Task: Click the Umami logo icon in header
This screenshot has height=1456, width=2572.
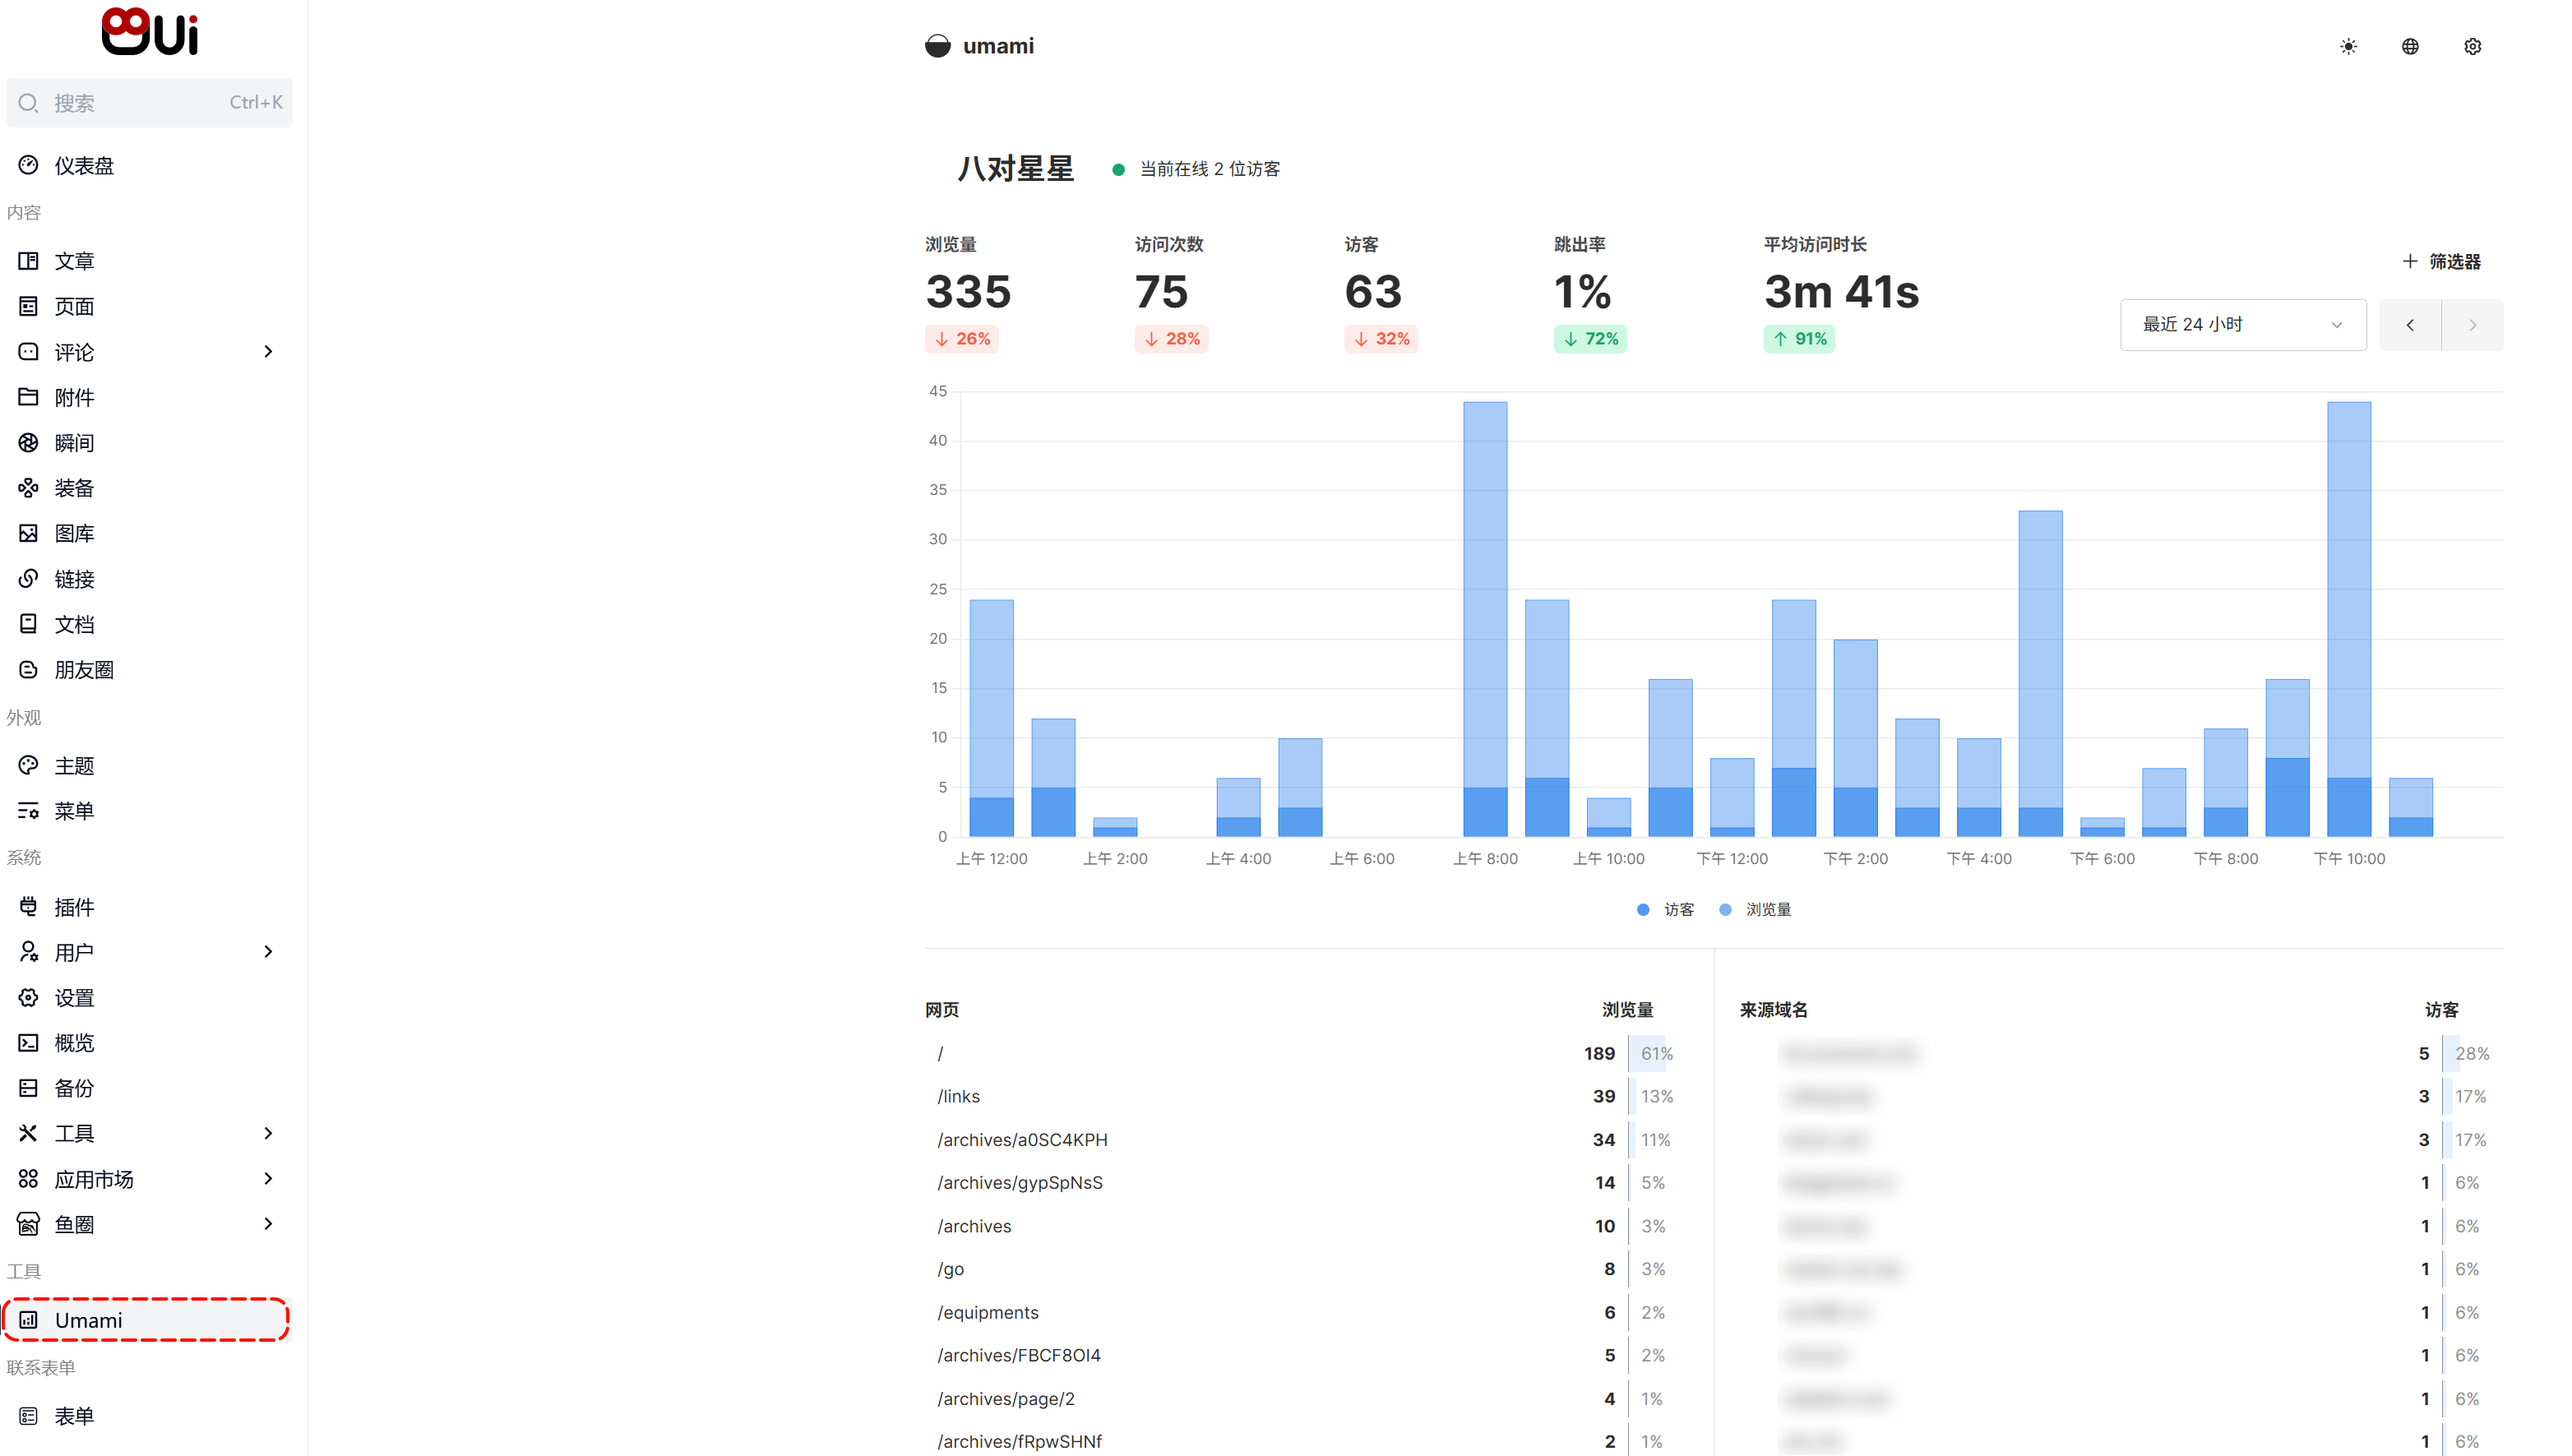Action: pyautogui.click(x=937, y=46)
